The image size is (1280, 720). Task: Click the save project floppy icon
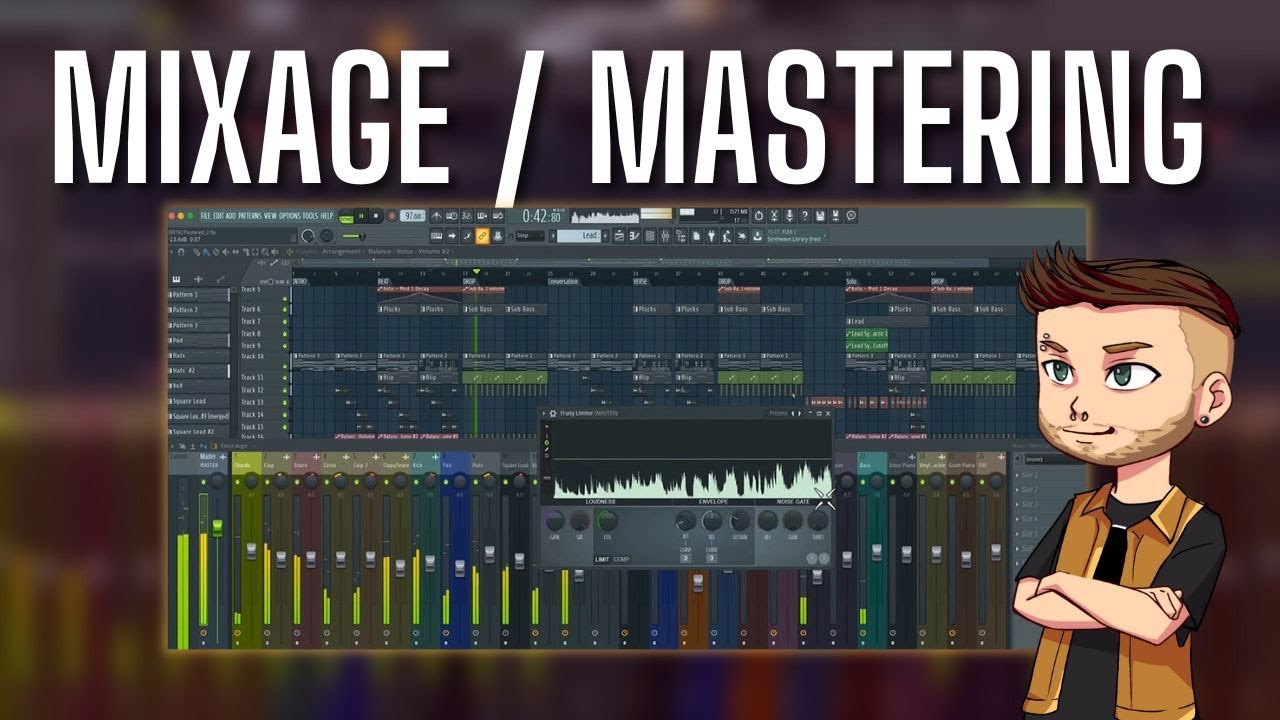(x=820, y=216)
